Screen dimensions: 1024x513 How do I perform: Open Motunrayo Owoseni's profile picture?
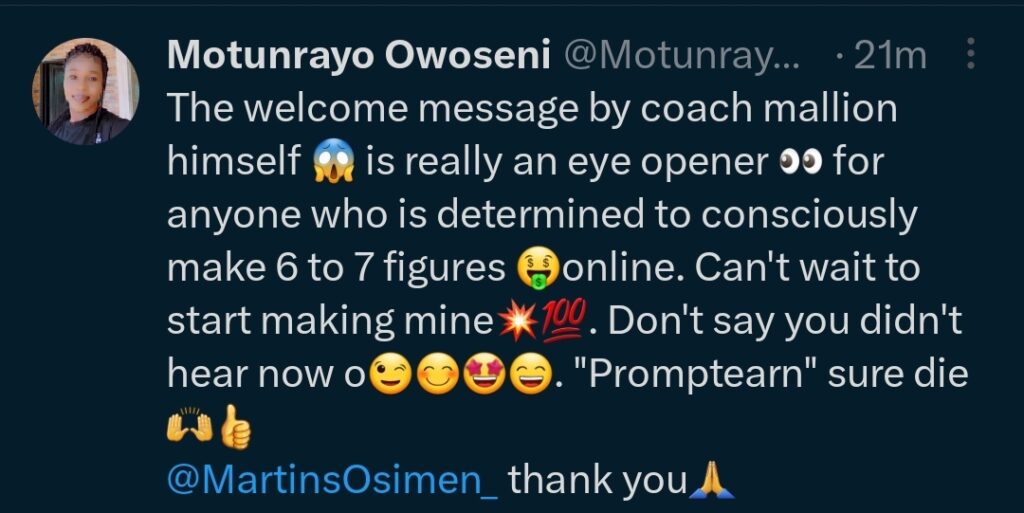[86, 91]
